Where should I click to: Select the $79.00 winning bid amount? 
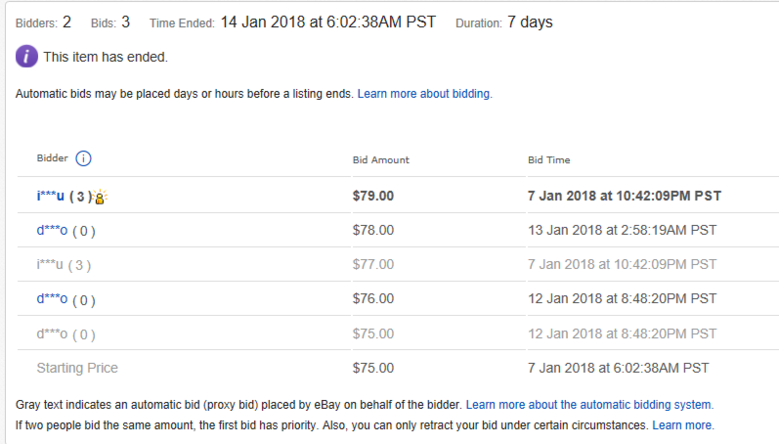click(x=373, y=196)
